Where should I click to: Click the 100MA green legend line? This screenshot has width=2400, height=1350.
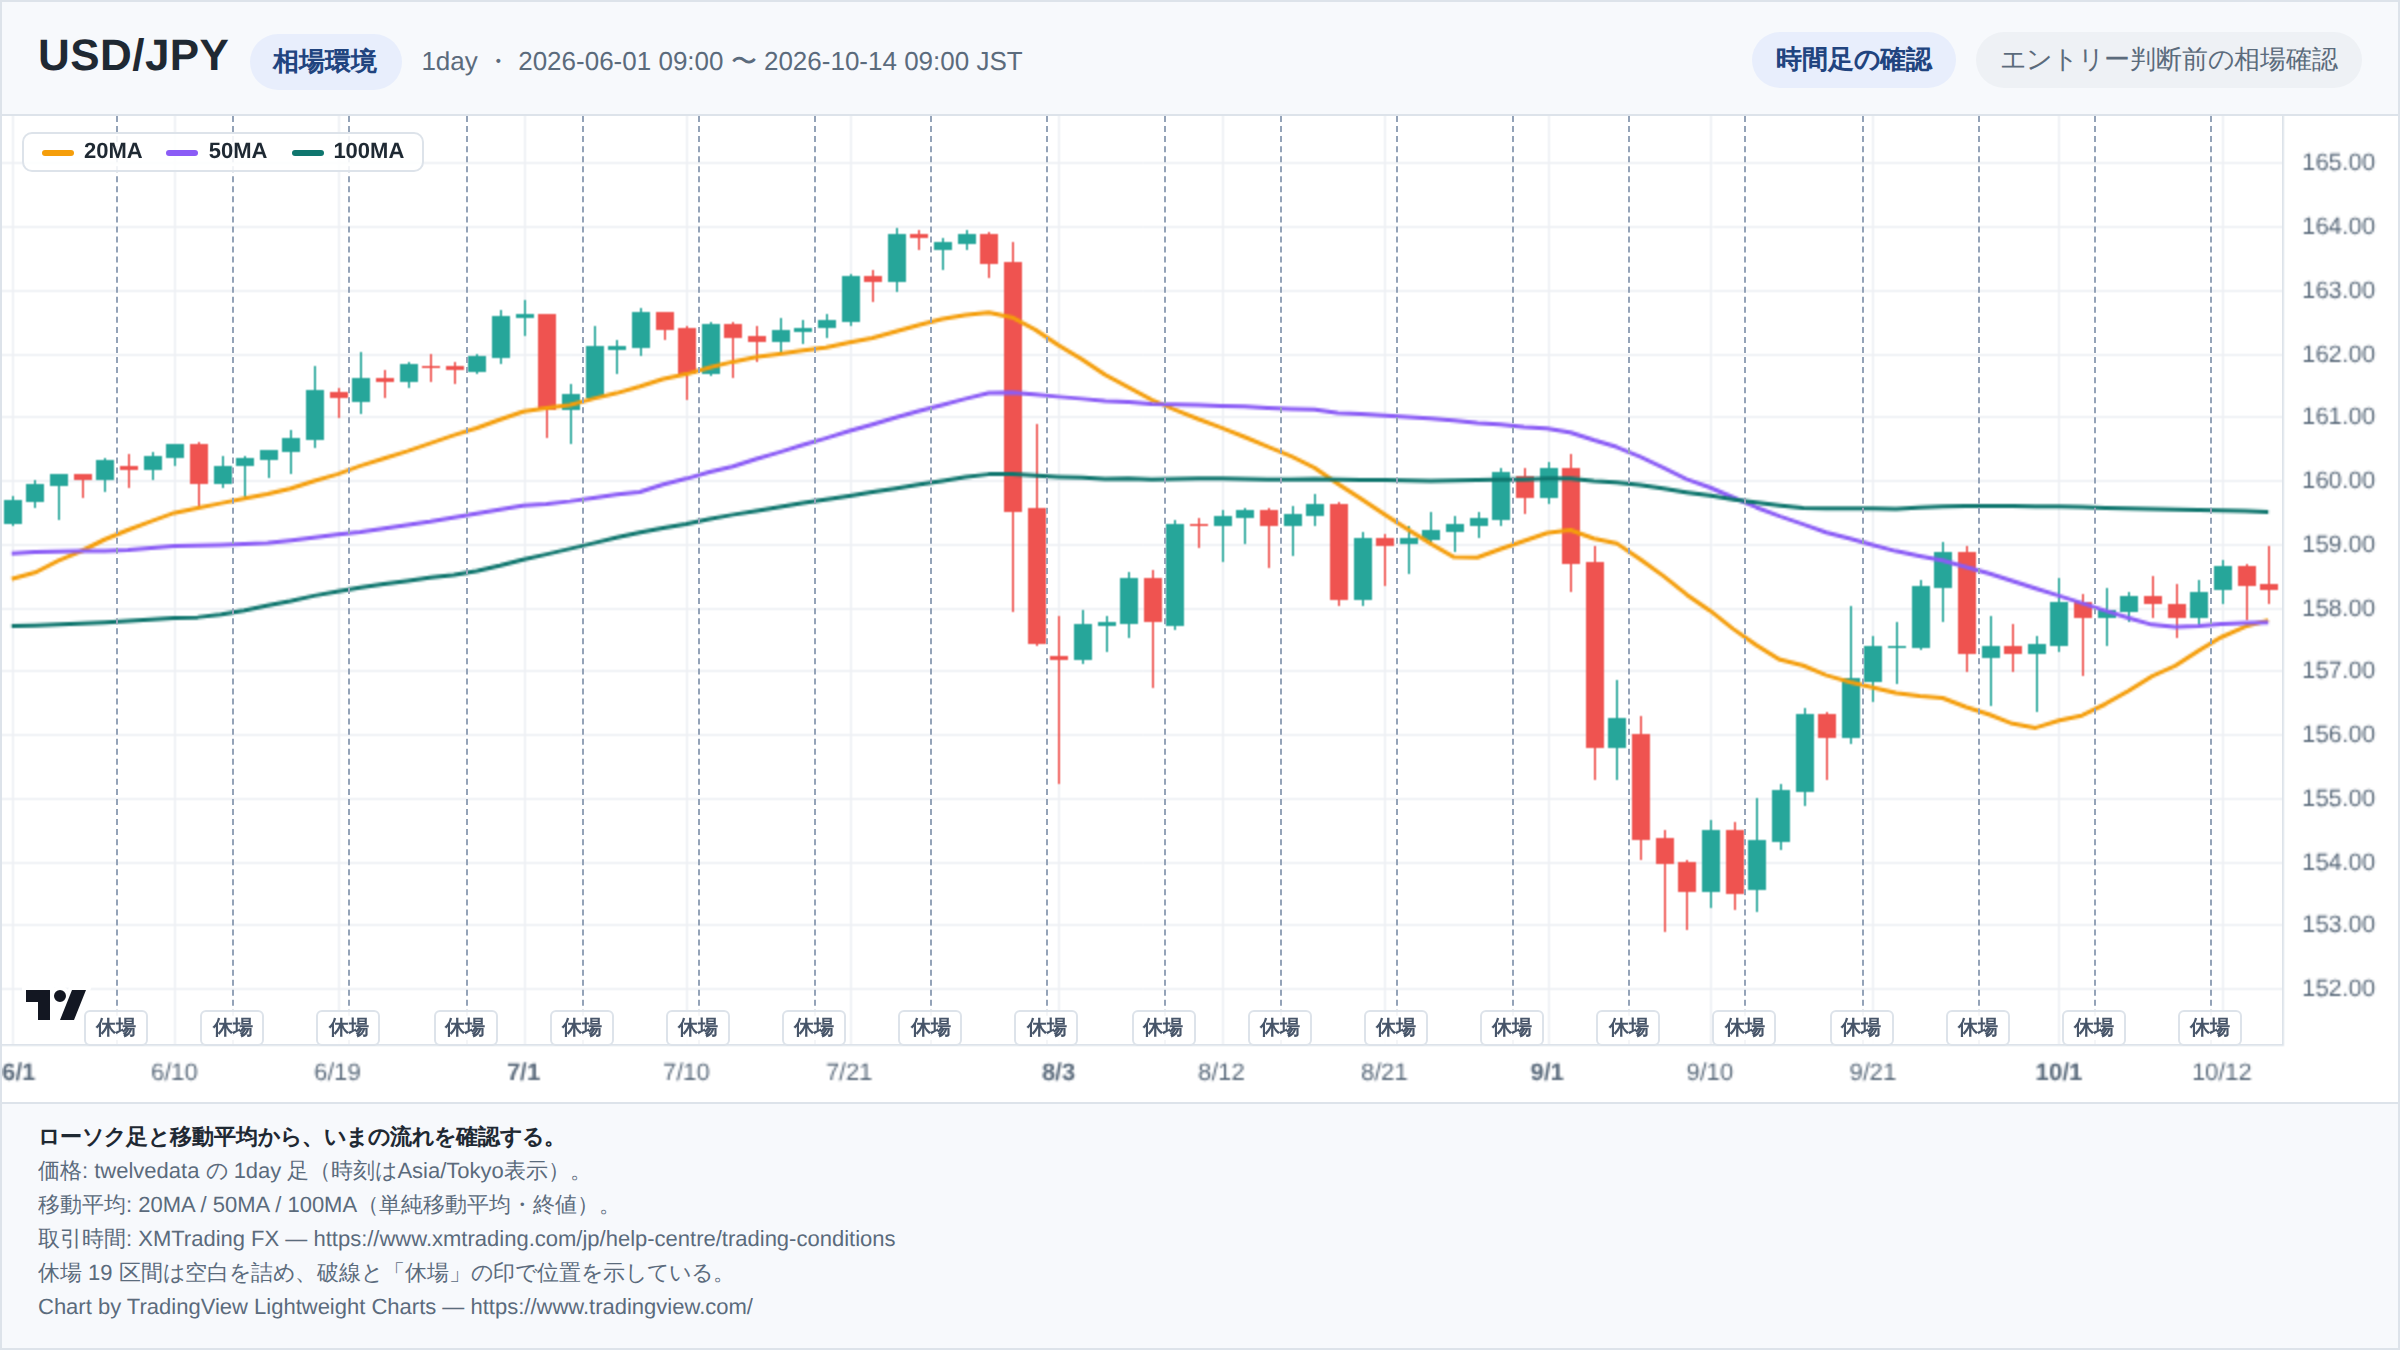coord(307,152)
